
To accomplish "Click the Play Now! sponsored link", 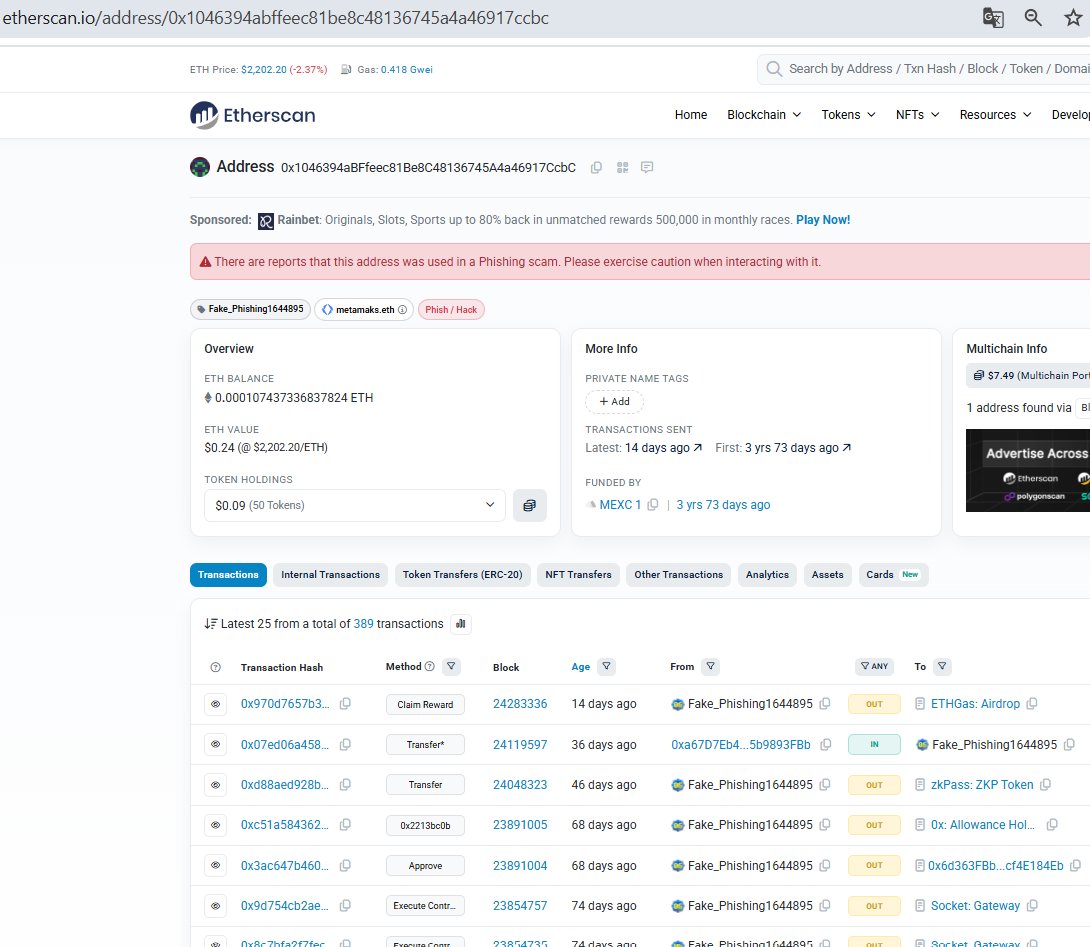I will (x=823, y=220).
